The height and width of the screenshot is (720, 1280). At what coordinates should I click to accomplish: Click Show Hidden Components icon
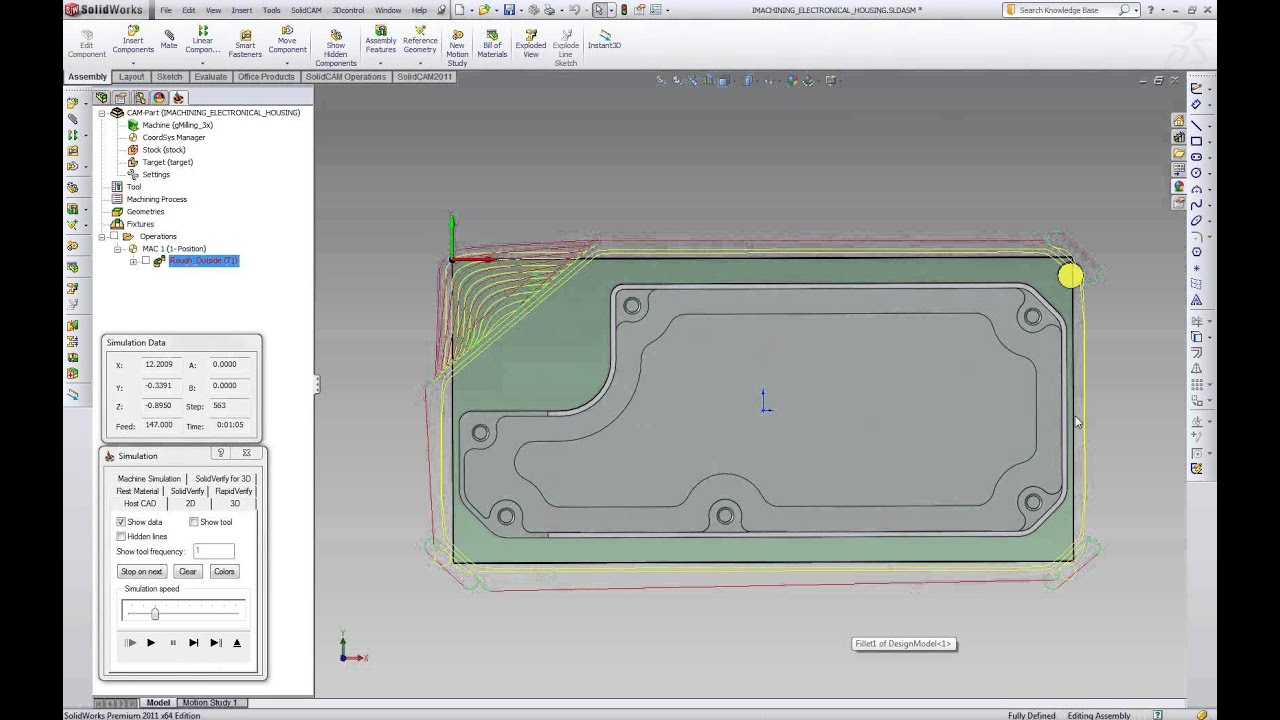click(x=336, y=34)
